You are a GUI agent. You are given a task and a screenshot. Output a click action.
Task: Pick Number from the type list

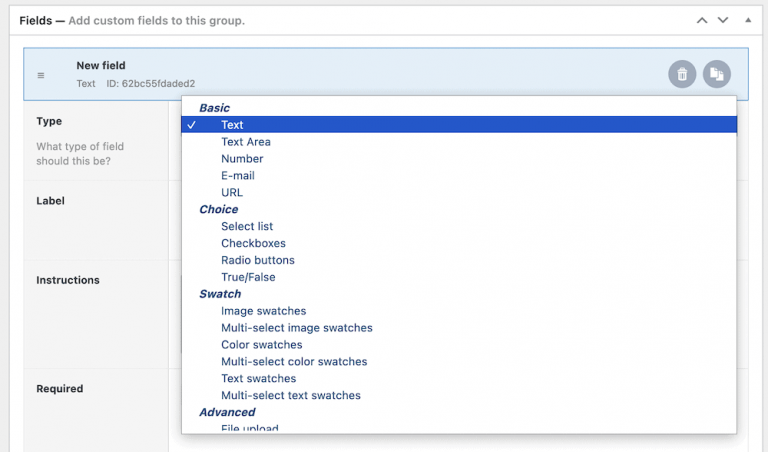[x=242, y=159]
